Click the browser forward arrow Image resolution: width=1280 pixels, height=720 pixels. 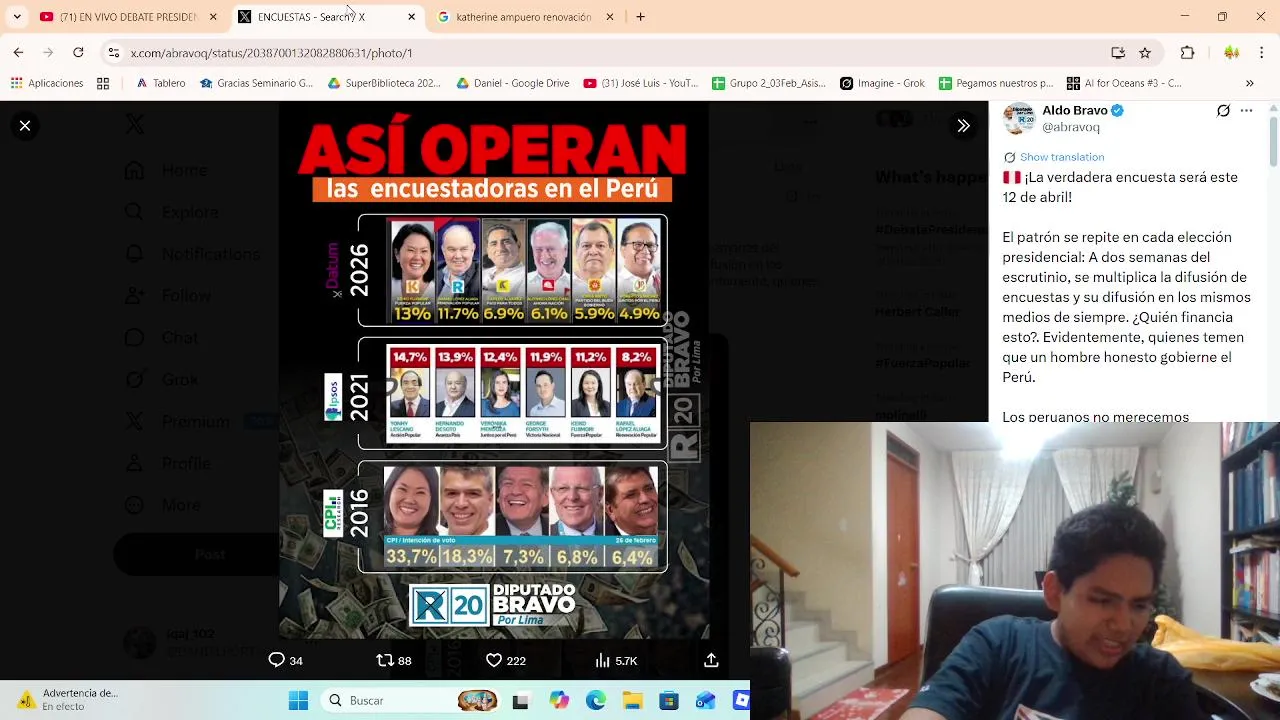pyautogui.click(x=48, y=53)
